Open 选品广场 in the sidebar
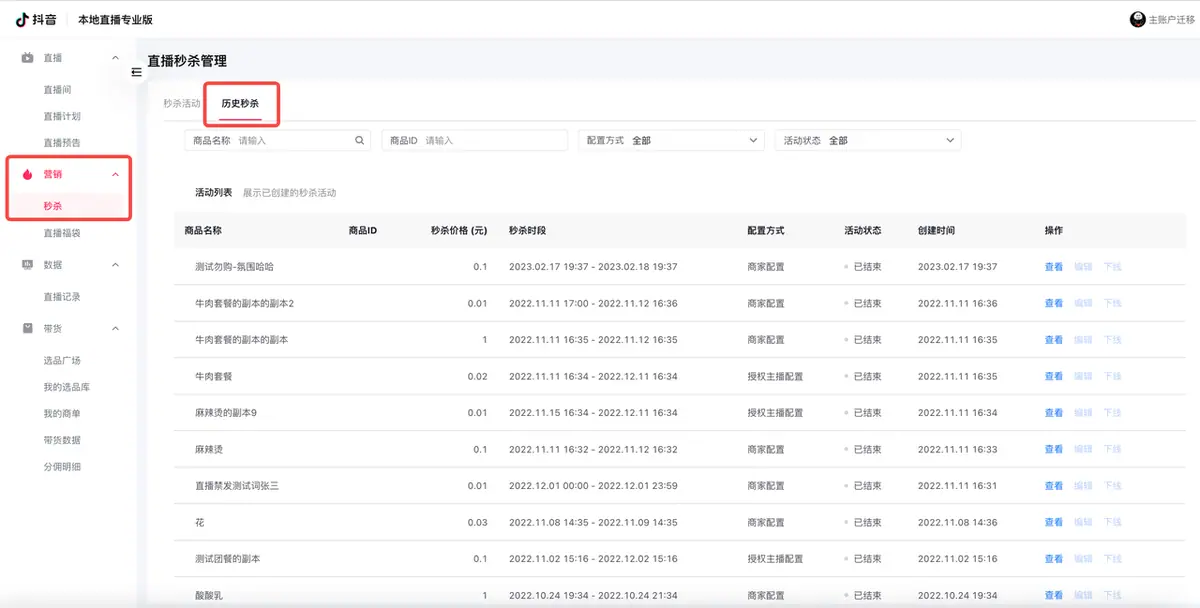 pyautogui.click(x=62, y=360)
